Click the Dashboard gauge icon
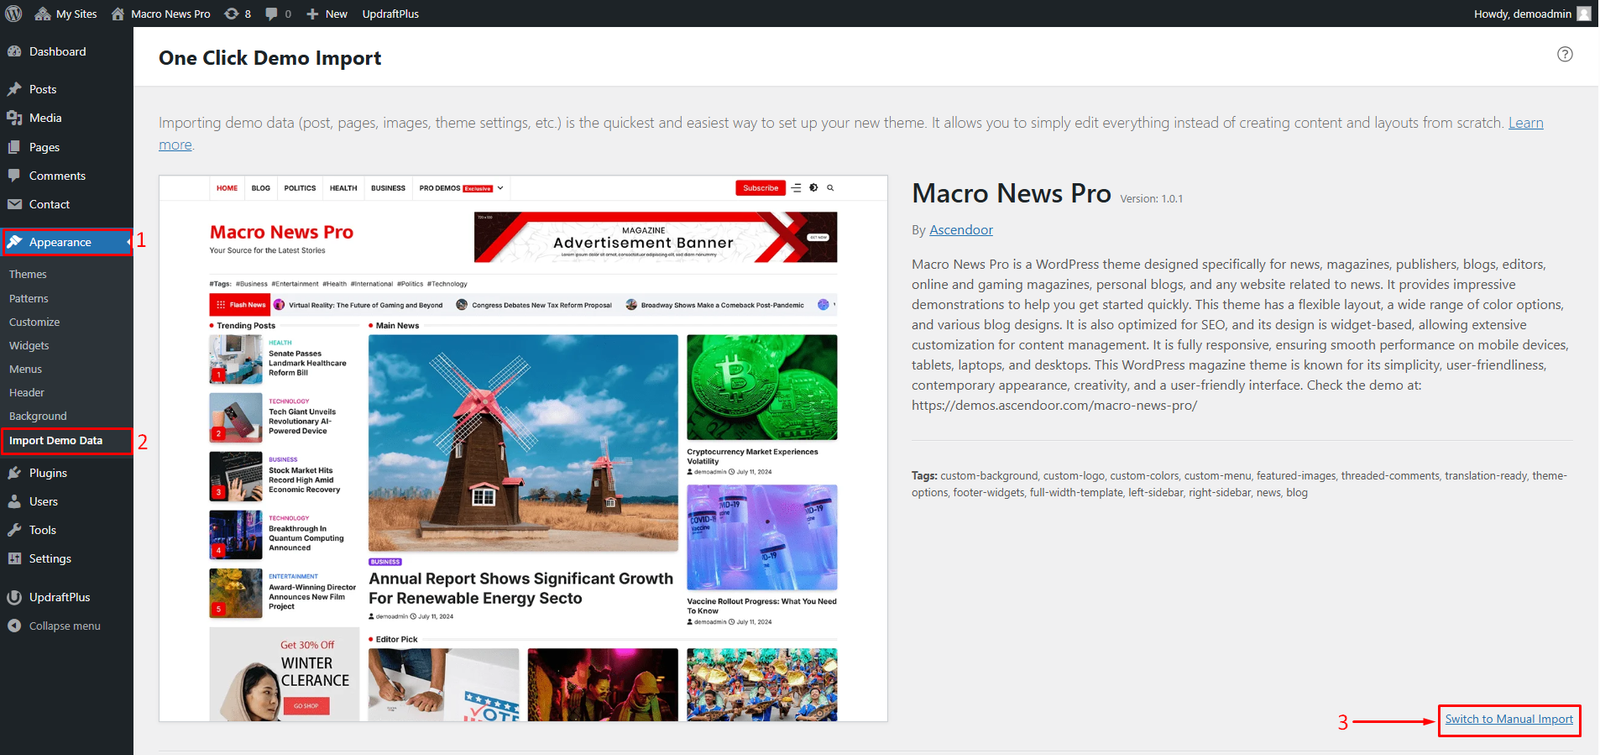Viewport: 1600px width, 755px height. (x=15, y=52)
